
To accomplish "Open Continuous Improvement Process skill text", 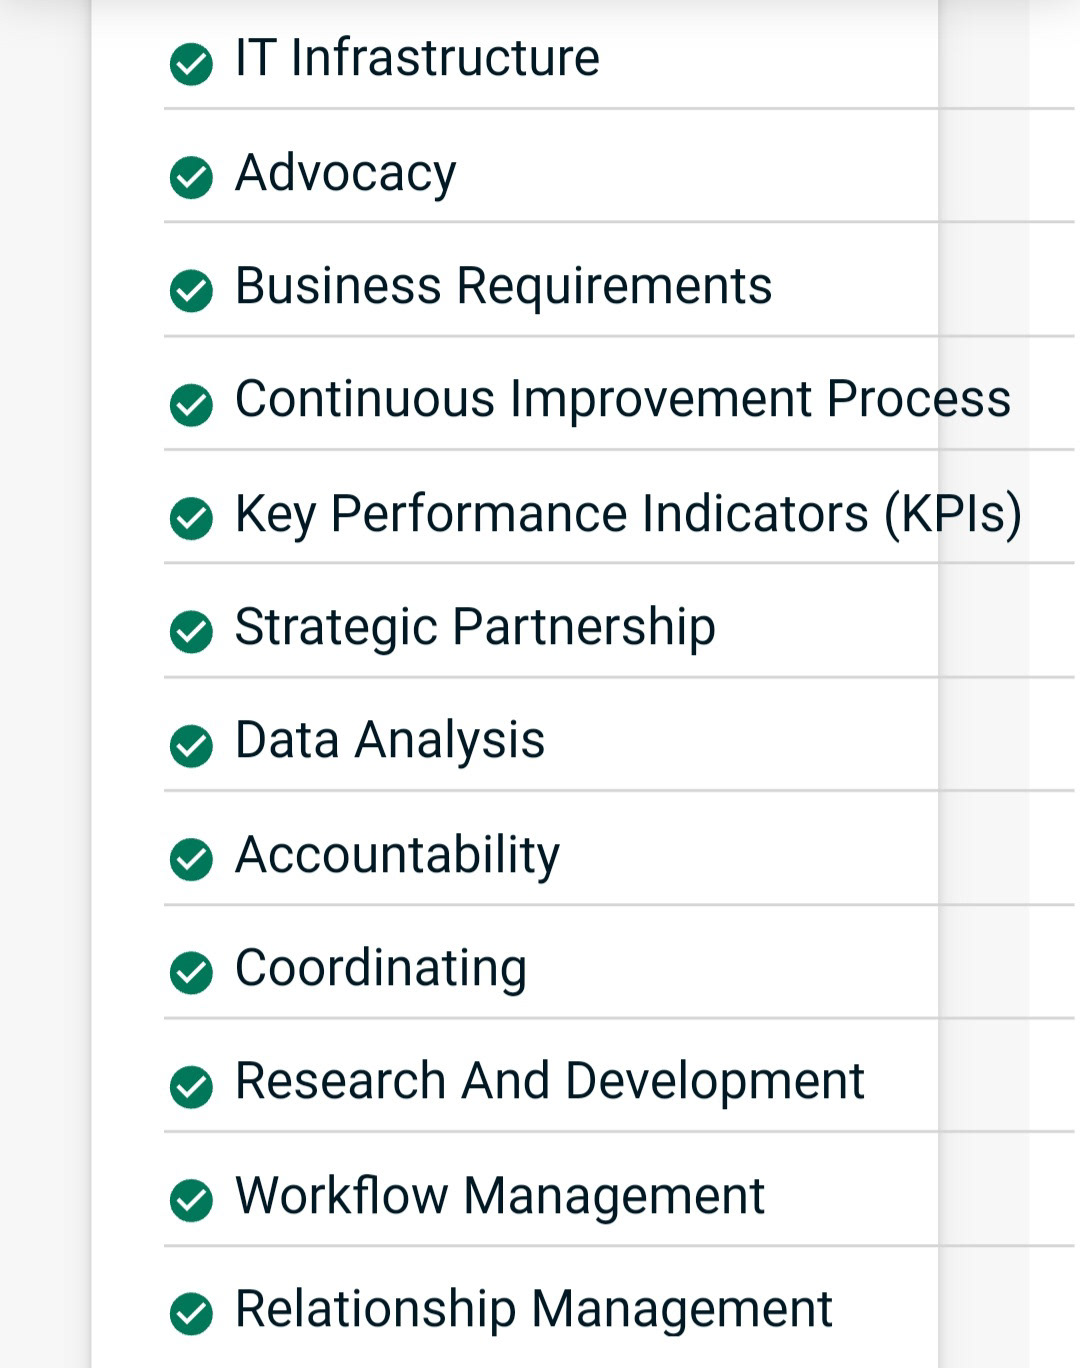I will [x=622, y=399].
